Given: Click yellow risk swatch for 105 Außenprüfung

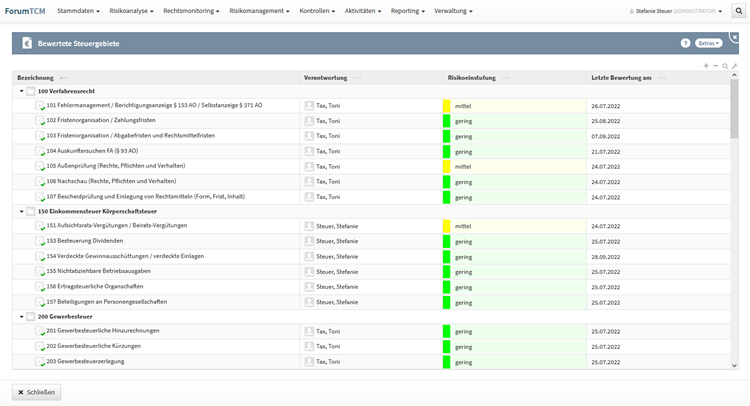Looking at the screenshot, I should (447, 166).
